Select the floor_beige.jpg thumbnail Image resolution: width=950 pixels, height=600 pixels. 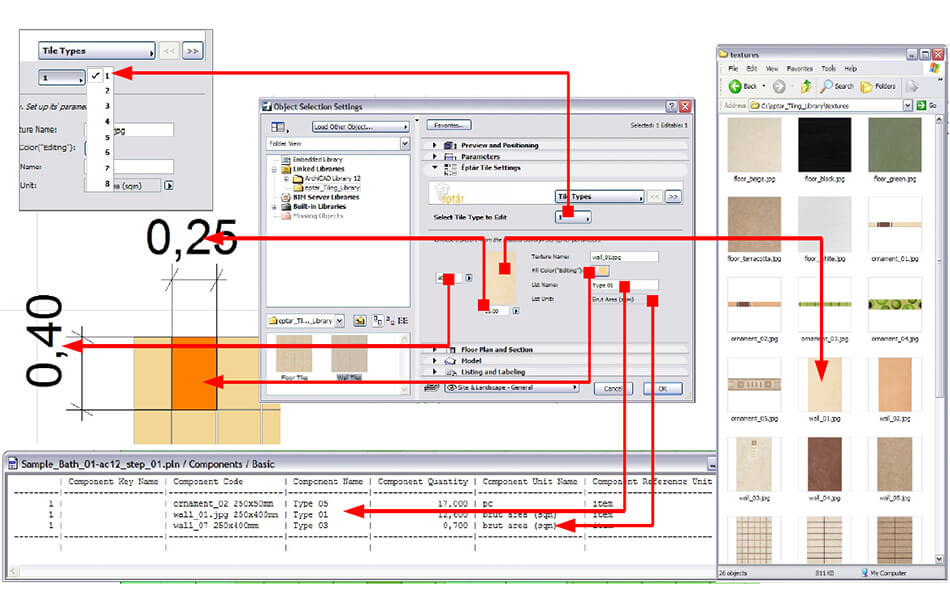[754, 145]
